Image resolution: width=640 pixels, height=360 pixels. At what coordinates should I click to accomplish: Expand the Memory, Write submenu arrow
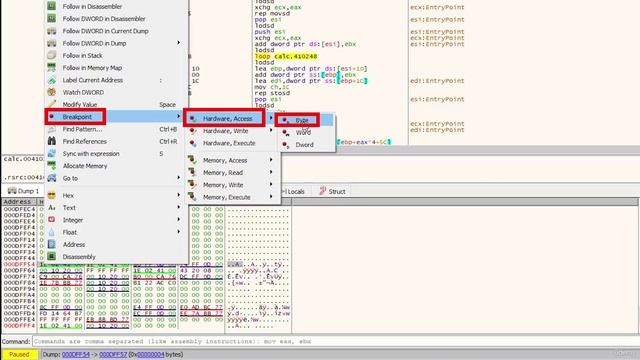coord(271,184)
